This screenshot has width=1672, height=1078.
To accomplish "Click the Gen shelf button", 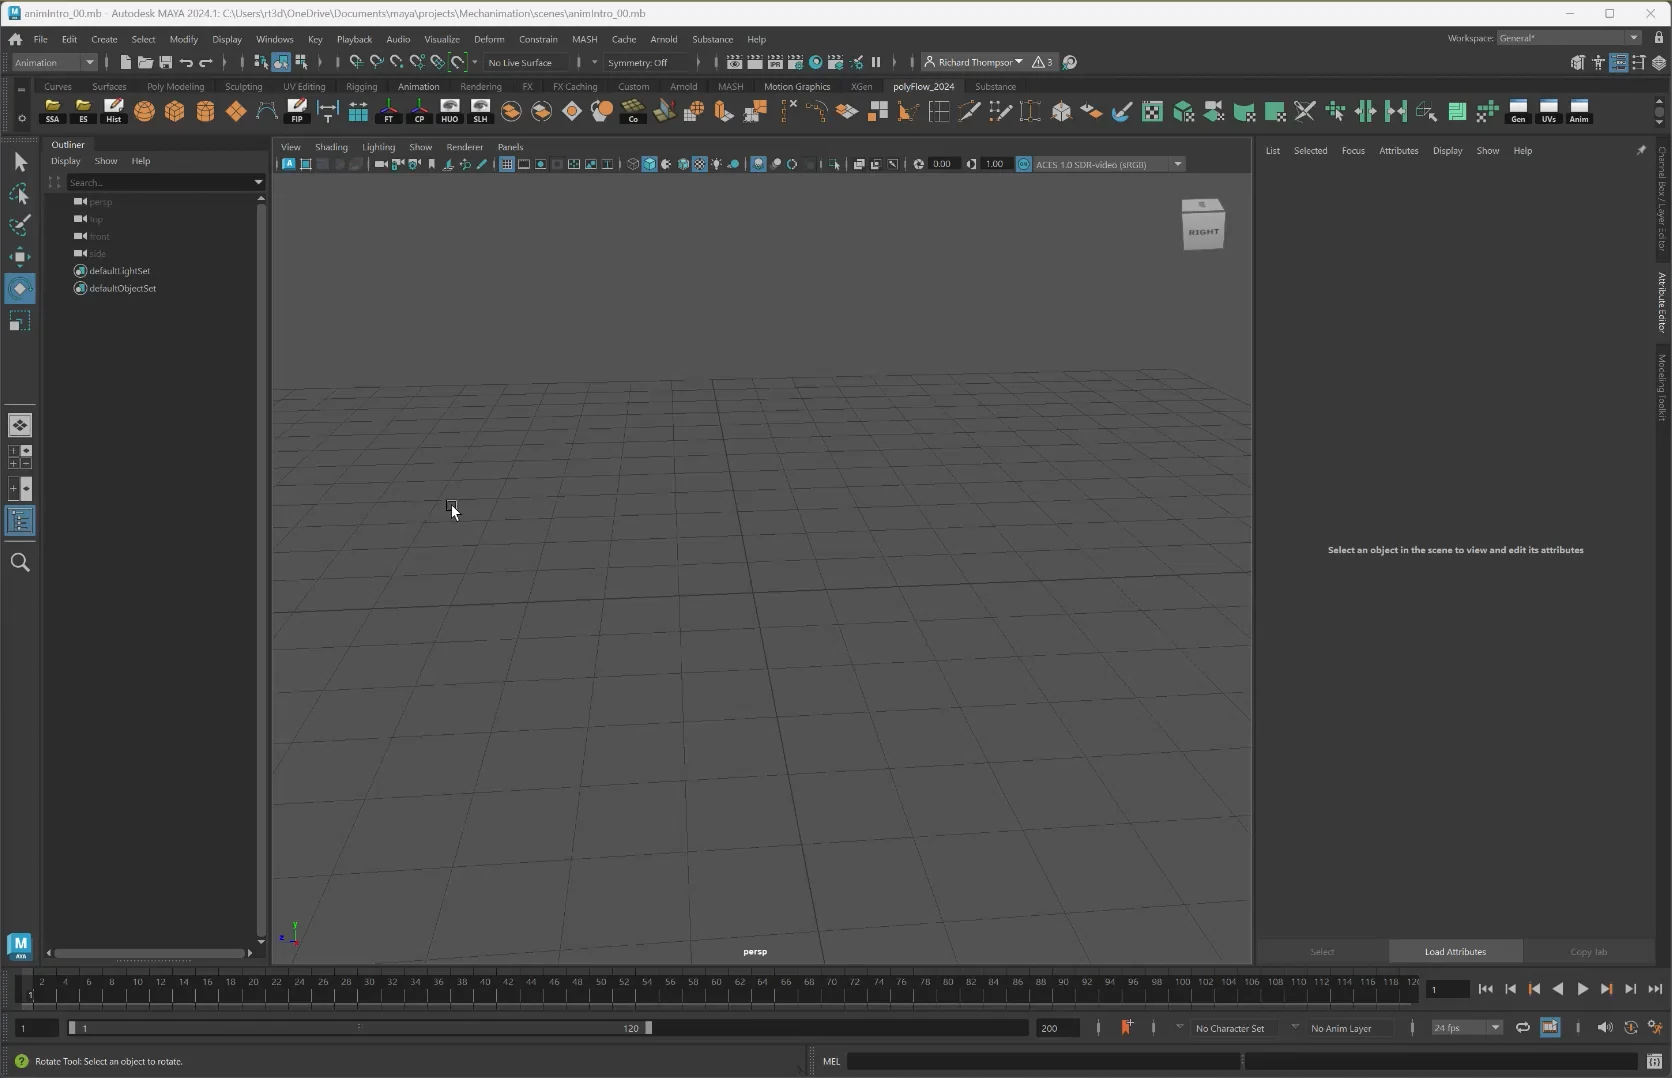I will tap(1518, 111).
